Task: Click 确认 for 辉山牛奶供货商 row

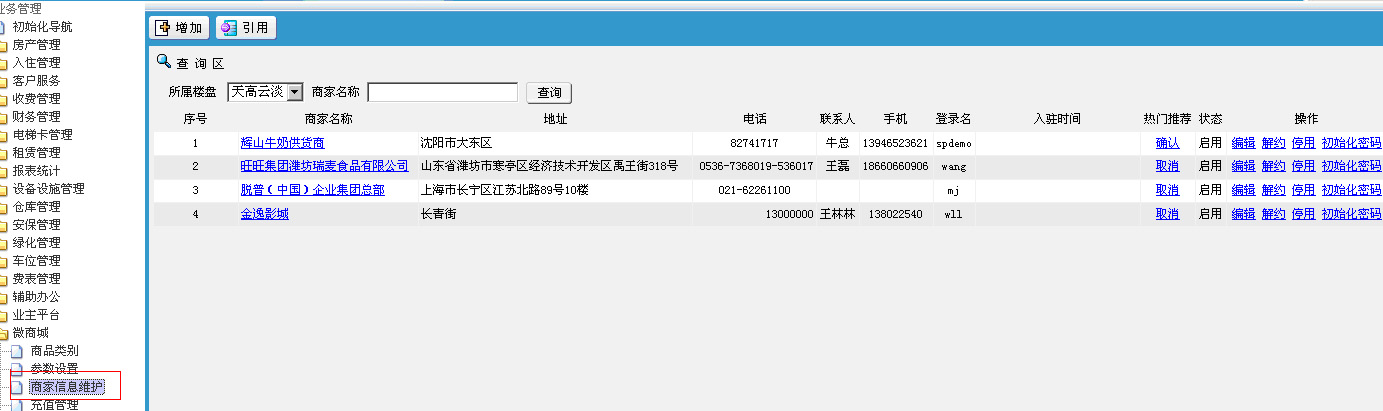Action: coord(1168,143)
